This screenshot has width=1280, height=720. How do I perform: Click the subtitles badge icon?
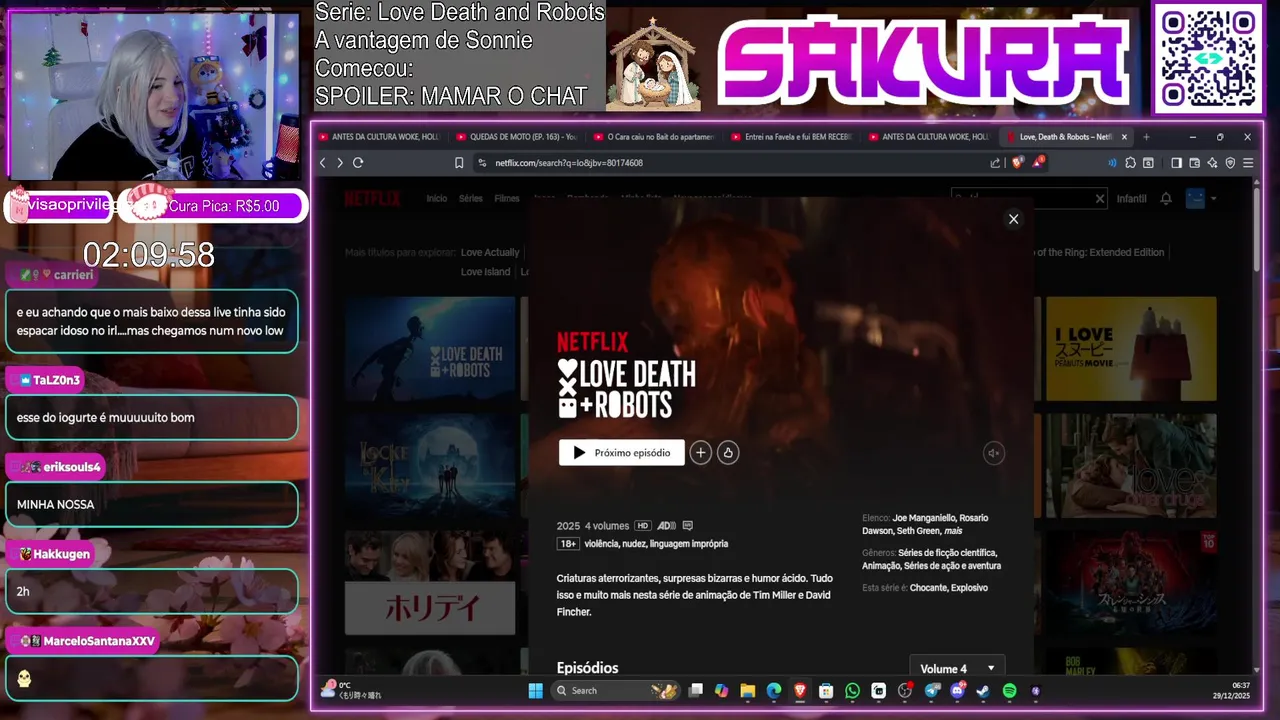tap(687, 526)
